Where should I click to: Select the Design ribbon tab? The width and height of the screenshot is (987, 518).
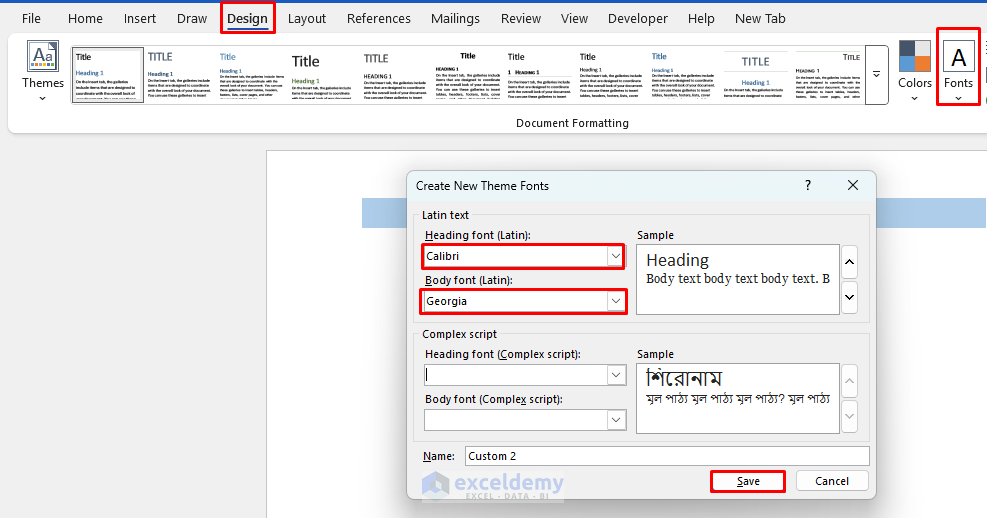pyautogui.click(x=247, y=19)
